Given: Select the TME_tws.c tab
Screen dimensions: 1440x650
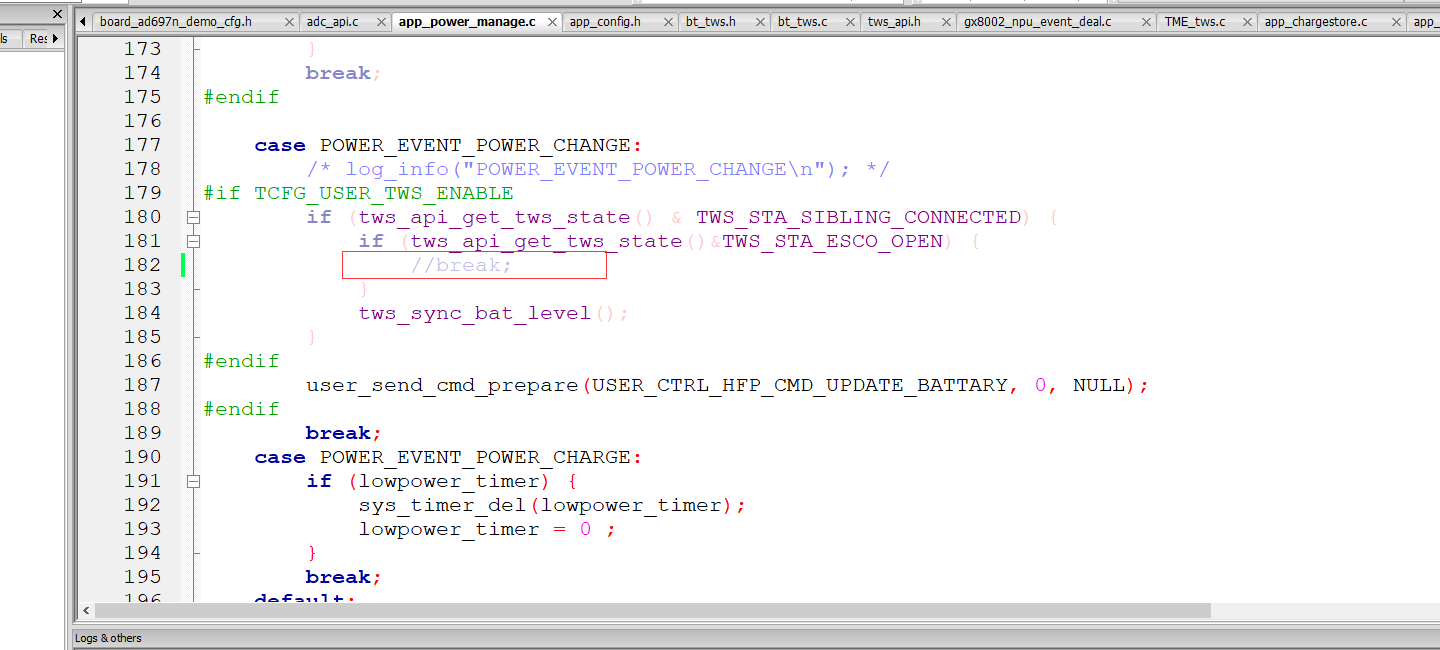Looking at the screenshot, I should 1194,21.
